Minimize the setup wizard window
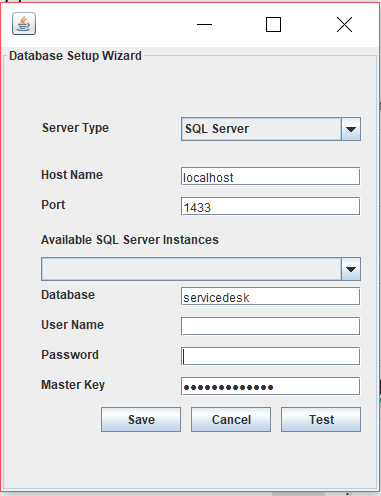 (x=204, y=24)
